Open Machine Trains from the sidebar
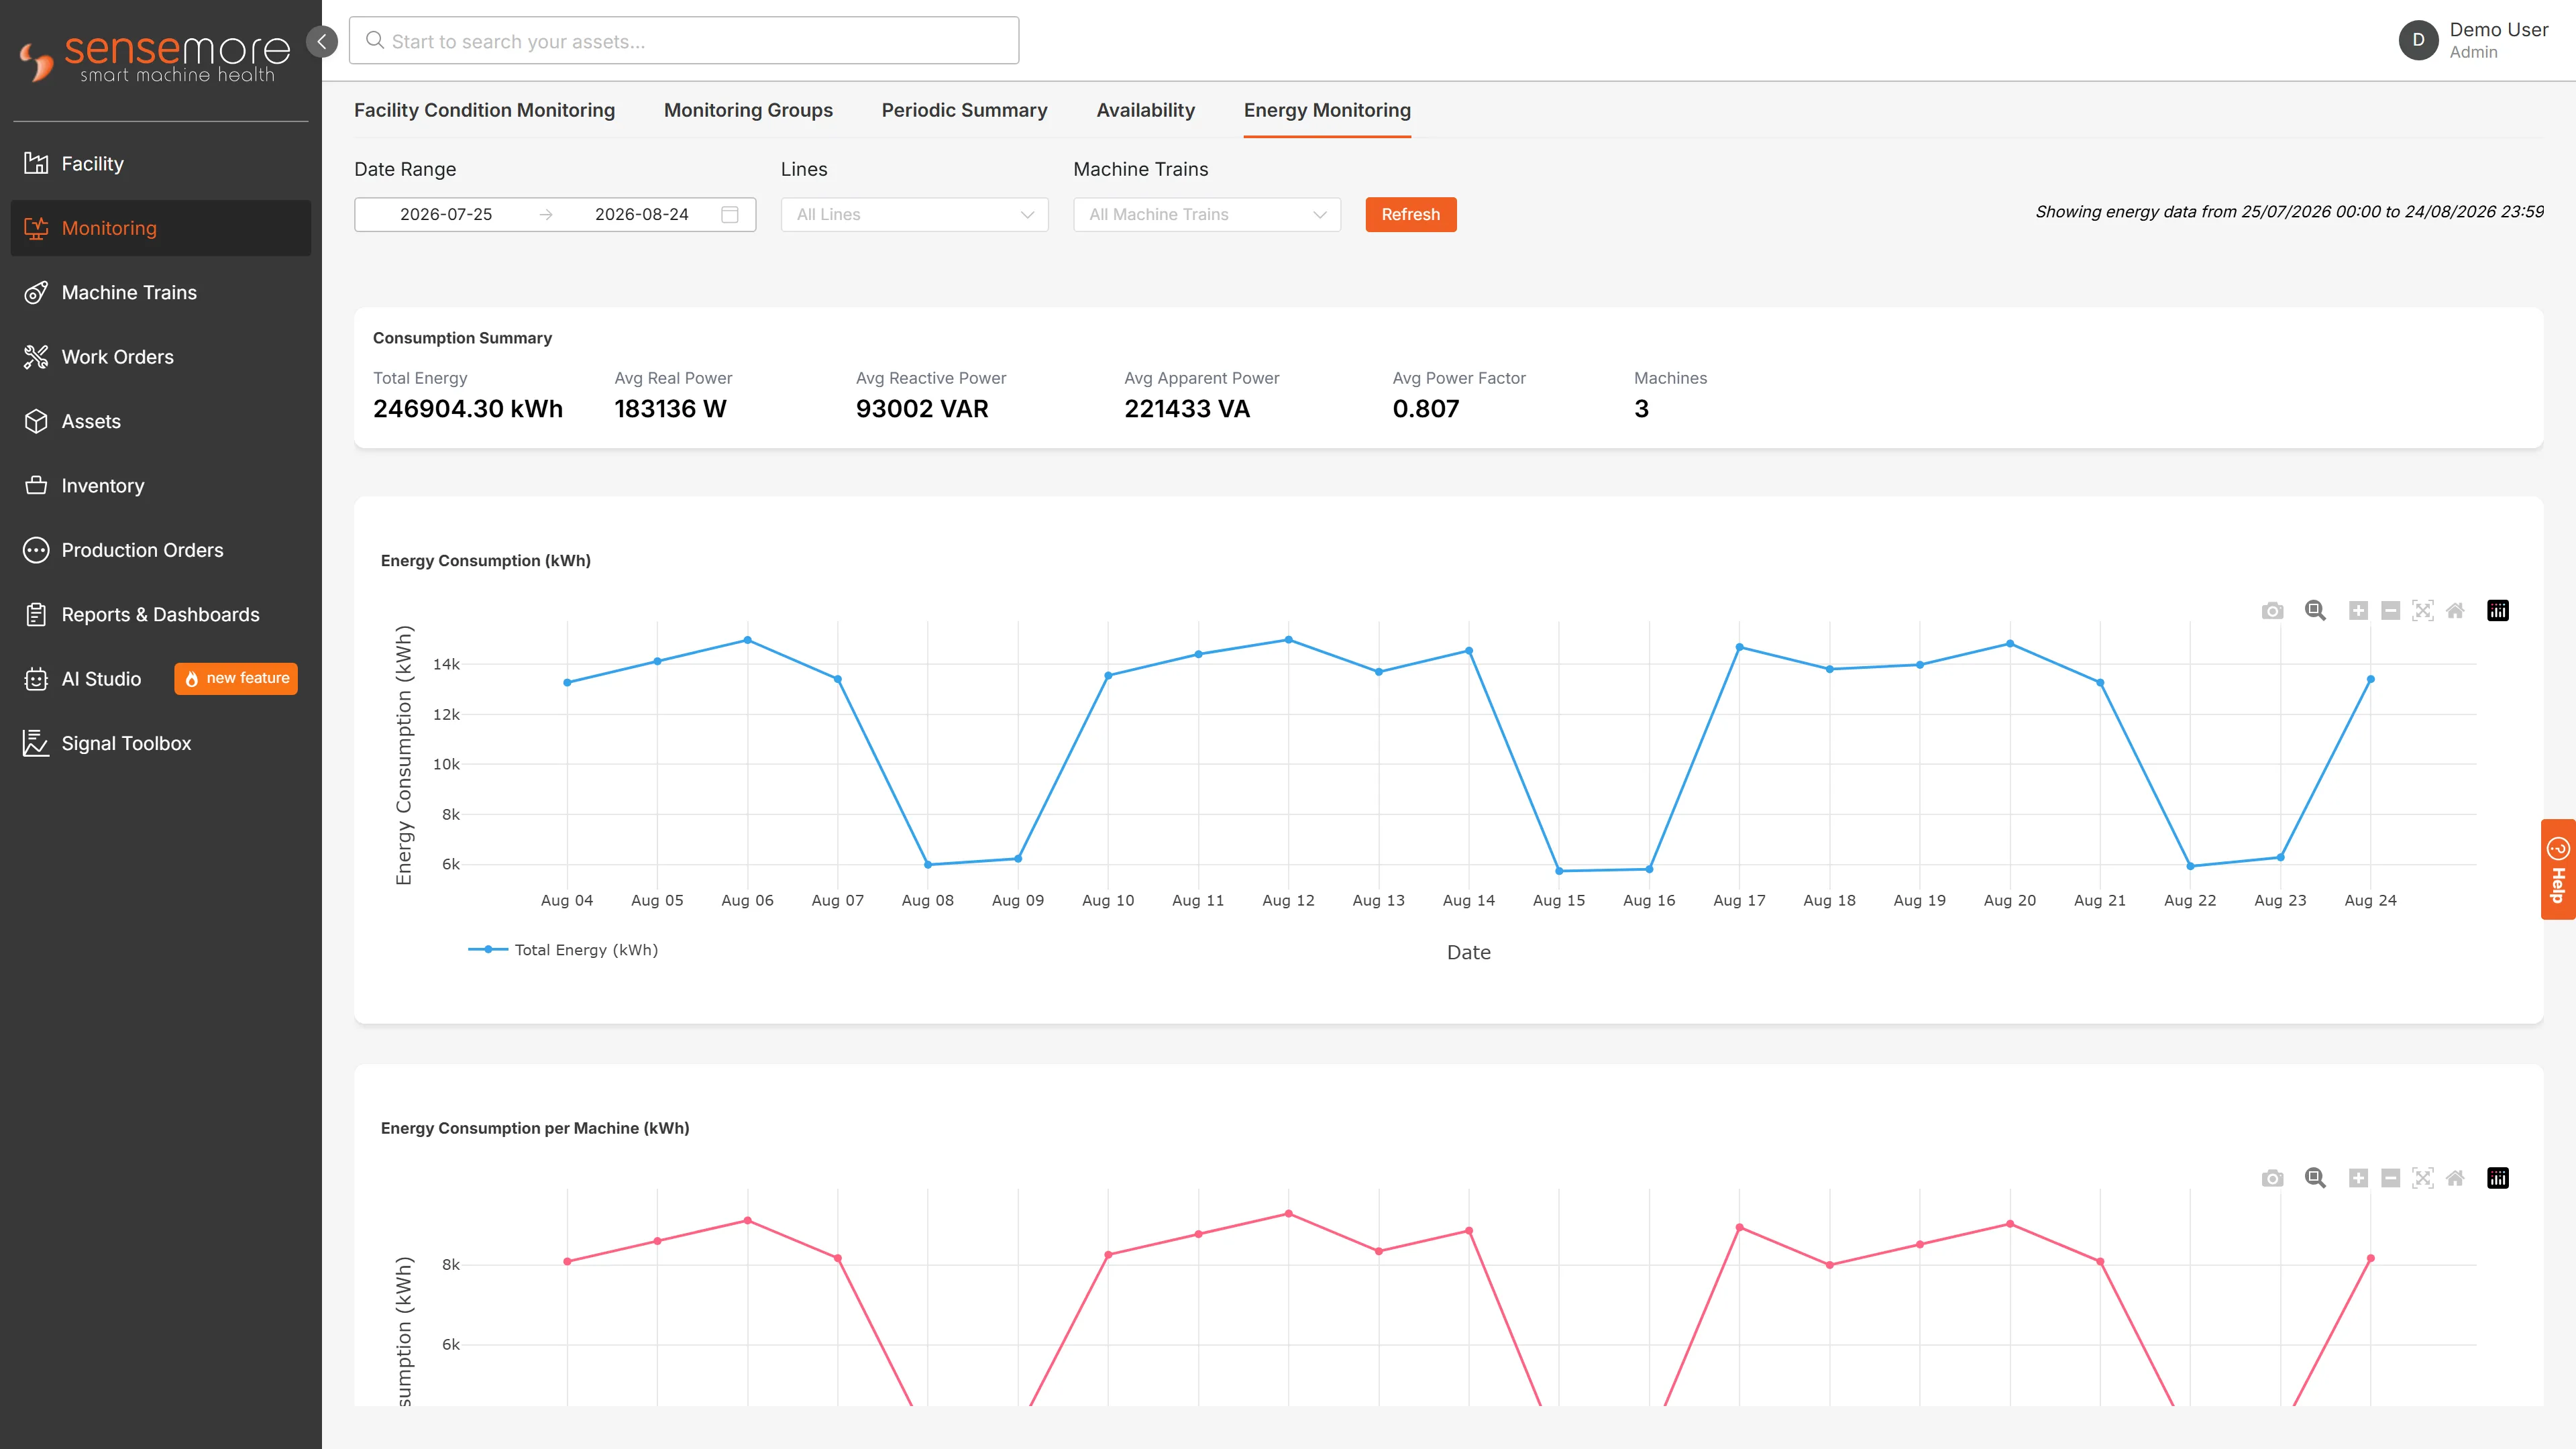Image resolution: width=2576 pixels, height=1449 pixels. pyautogui.click(x=161, y=293)
